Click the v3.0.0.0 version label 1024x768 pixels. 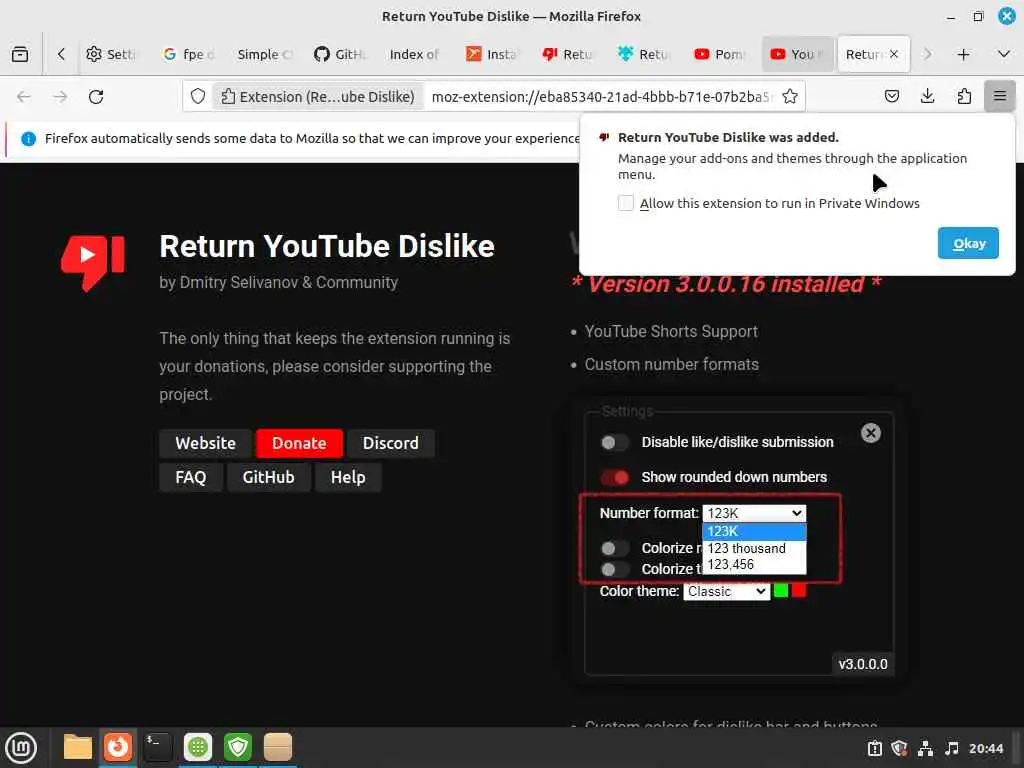[863, 664]
